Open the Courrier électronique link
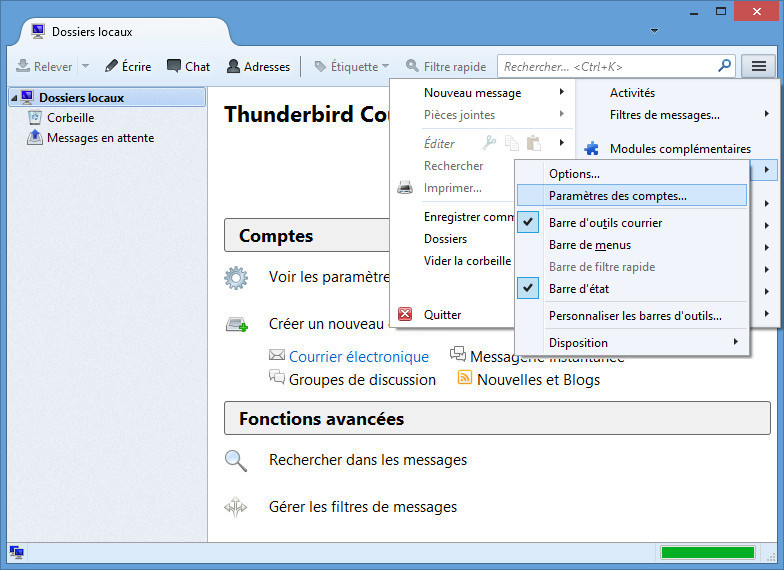 pos(358,356)
